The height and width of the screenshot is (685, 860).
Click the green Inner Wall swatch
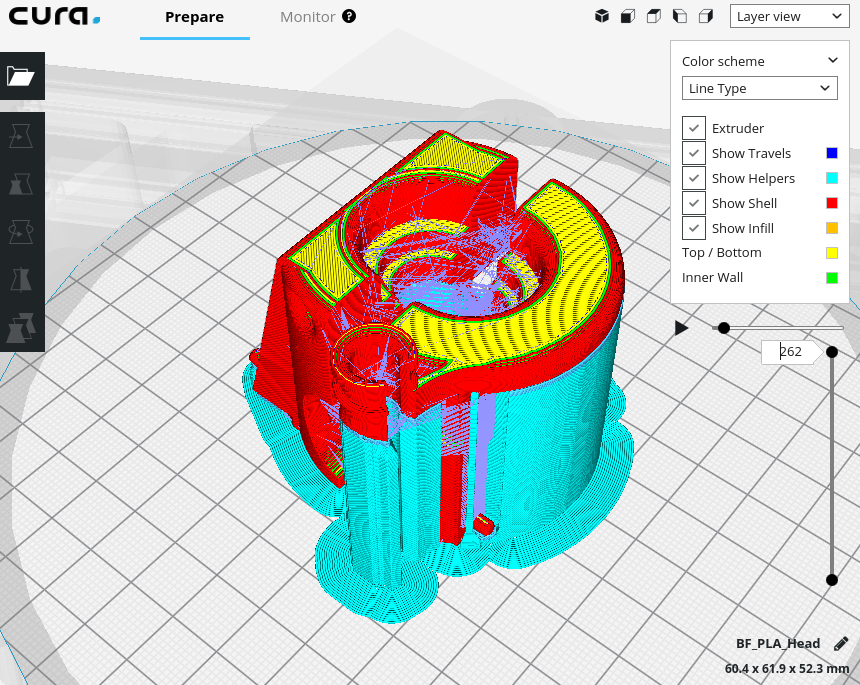pyautogui.click(x=831, y=278)
